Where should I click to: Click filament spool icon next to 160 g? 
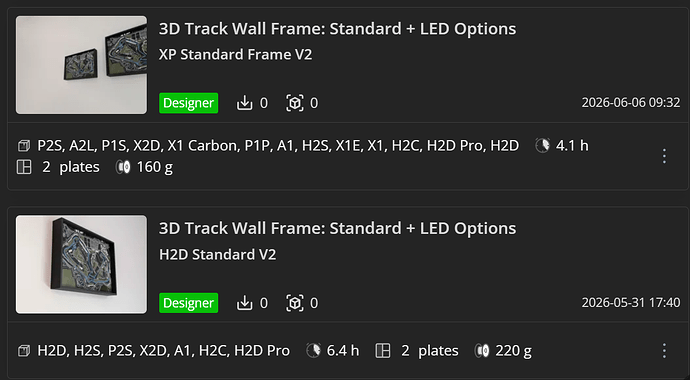pos(123,167)
